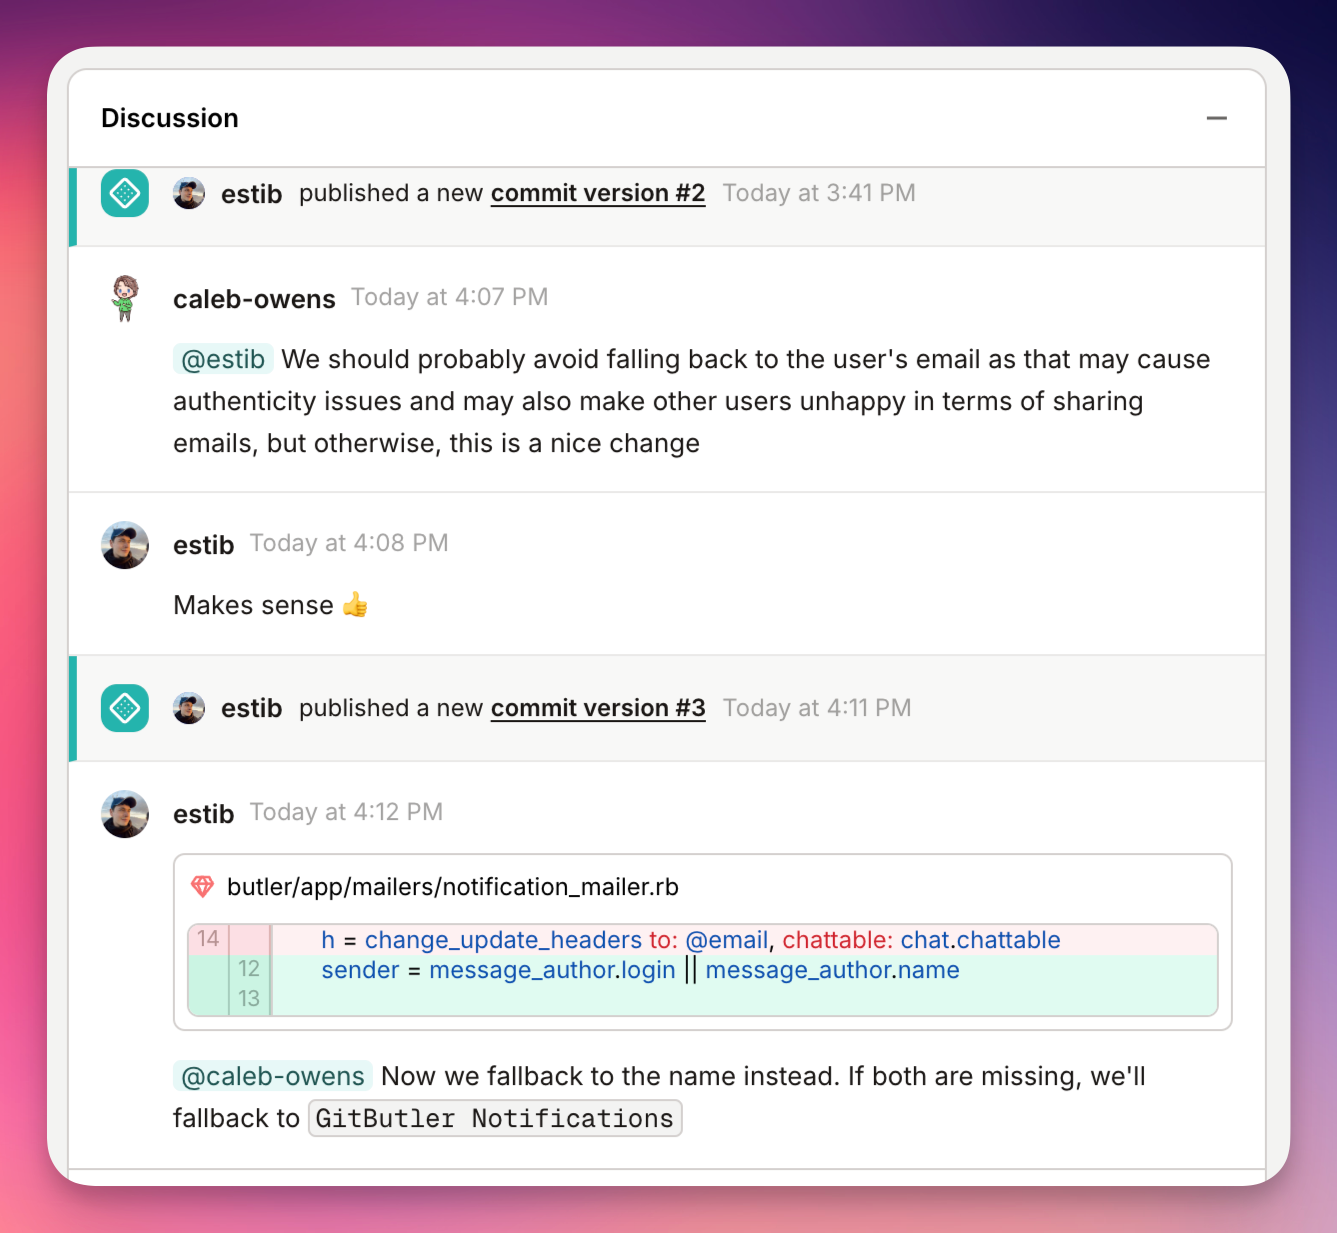1337x1233 pixels.
Task: Open notification_mailer.rb file path
Action: (x=453, y=887)
